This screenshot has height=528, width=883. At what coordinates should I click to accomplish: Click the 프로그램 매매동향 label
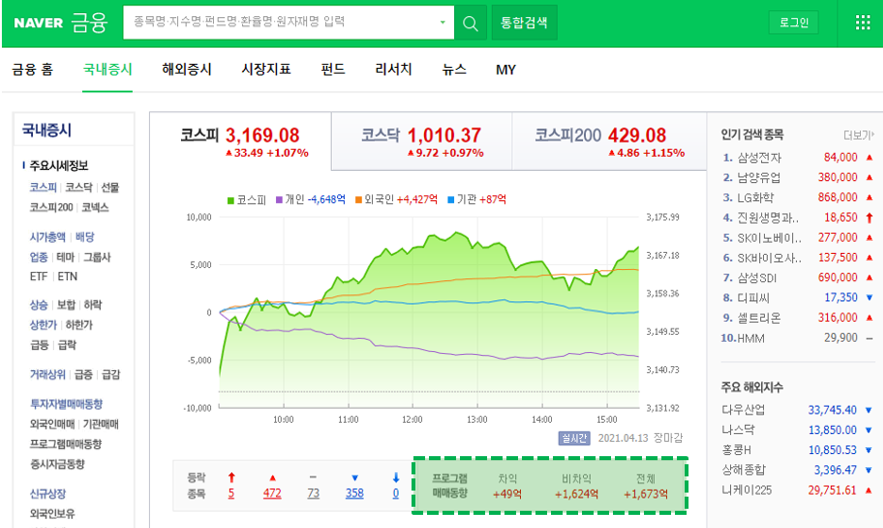[449, 485]
